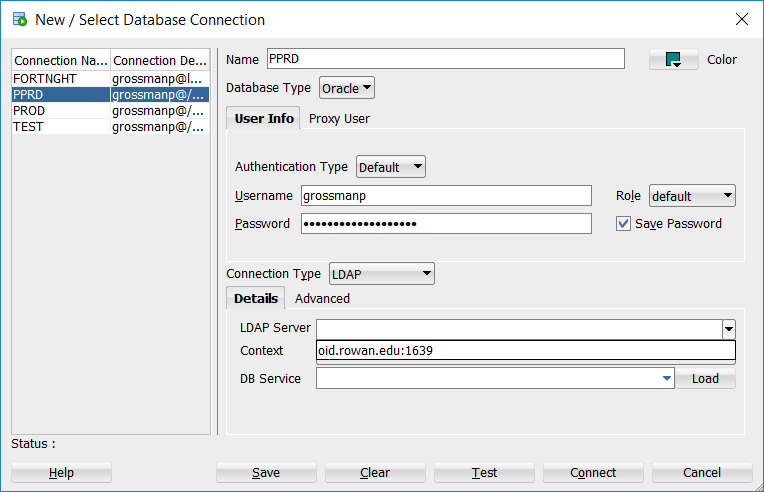Switch to the Proxy User tab
Screen dimensions: 764x492
click(339, 118)
